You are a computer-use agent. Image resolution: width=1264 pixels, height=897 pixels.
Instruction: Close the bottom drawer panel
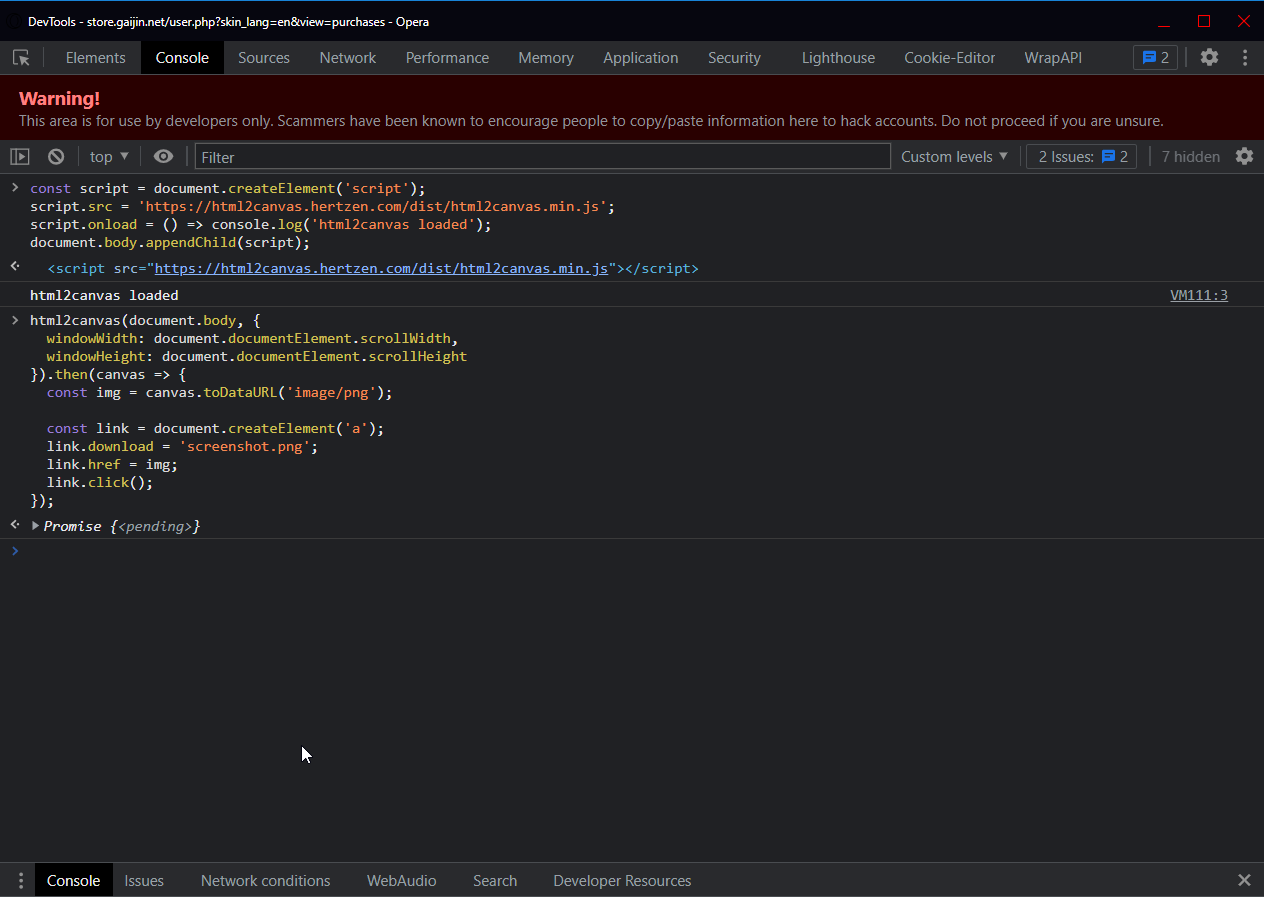tap(1244, 880)
